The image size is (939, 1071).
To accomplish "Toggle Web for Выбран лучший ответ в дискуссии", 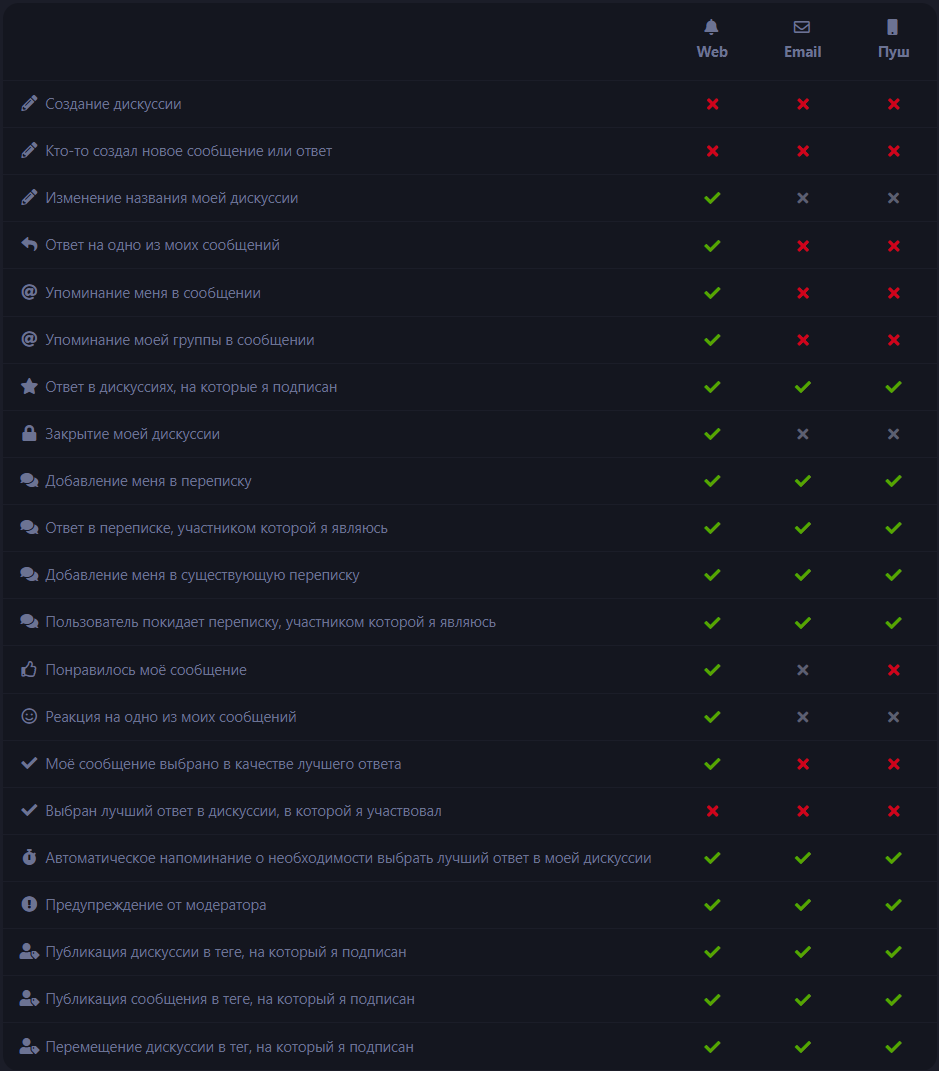I will (x=712, y=811).
